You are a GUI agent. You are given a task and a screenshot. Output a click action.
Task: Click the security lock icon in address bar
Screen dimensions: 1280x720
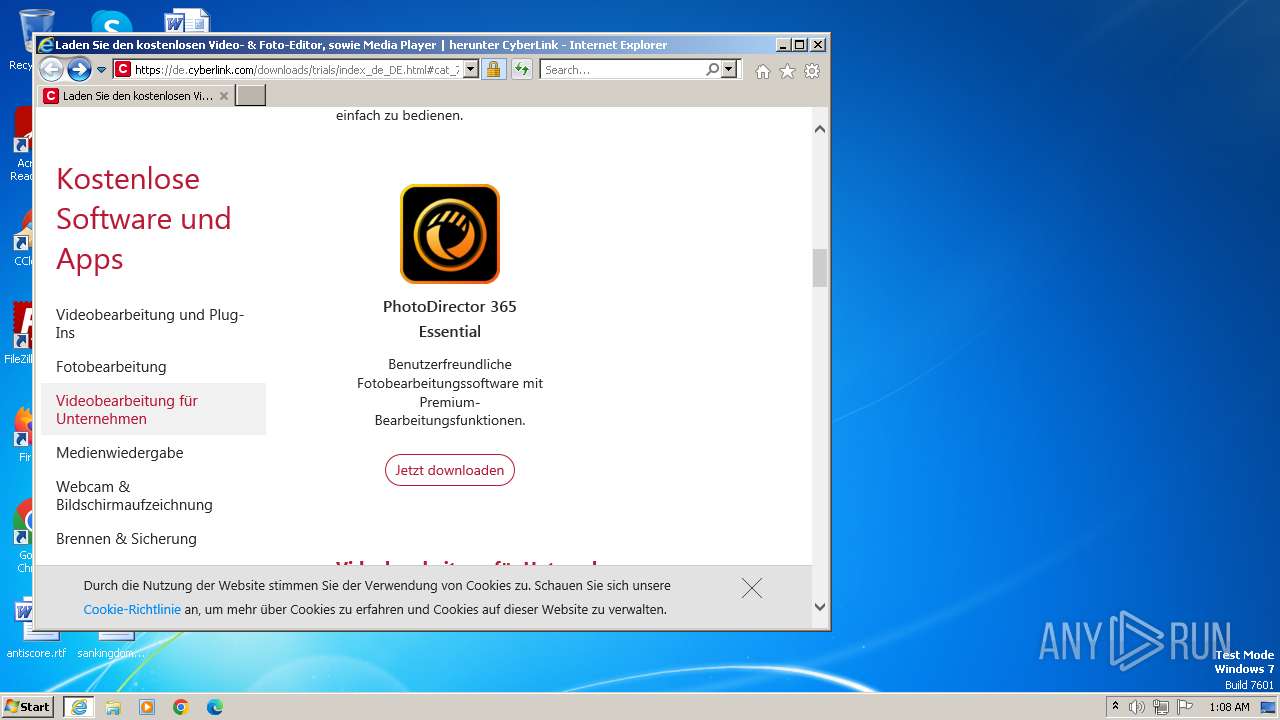[493, 70]
